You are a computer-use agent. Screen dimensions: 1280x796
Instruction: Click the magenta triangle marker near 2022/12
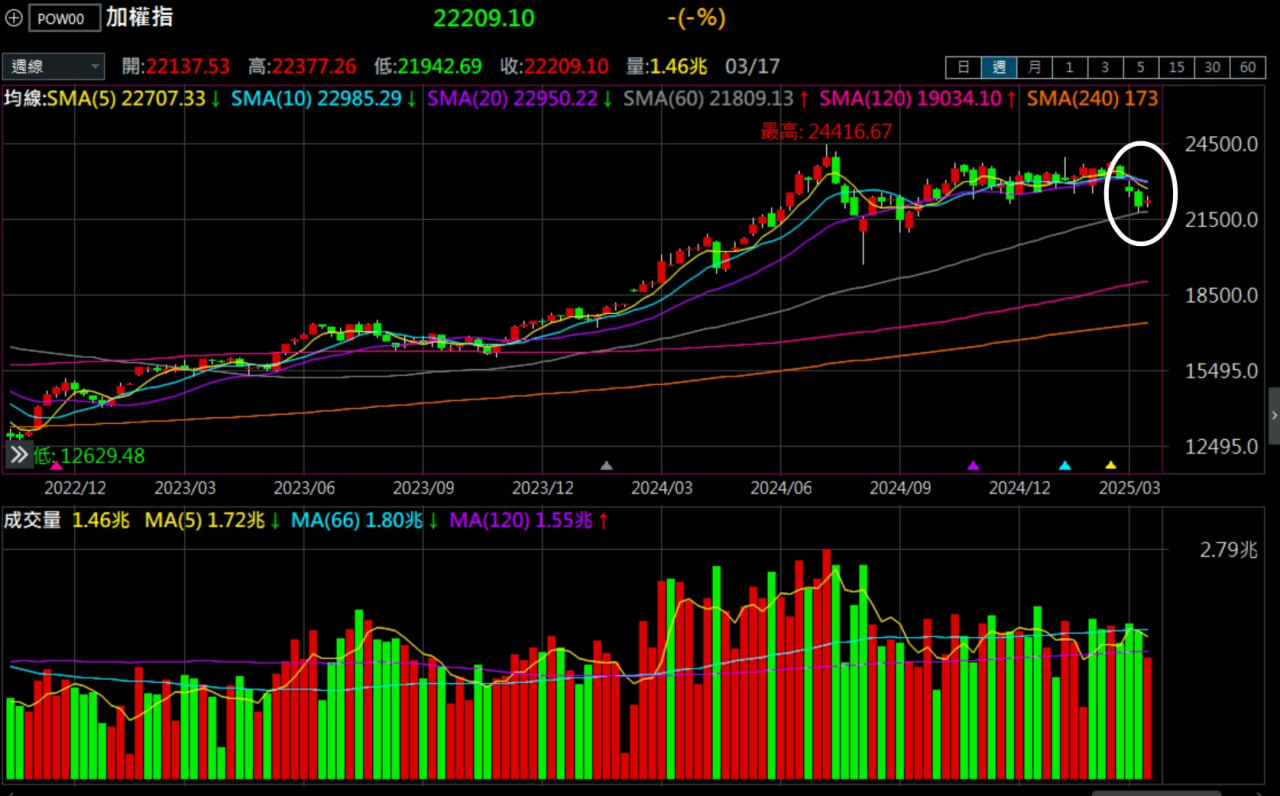point(56,466)
